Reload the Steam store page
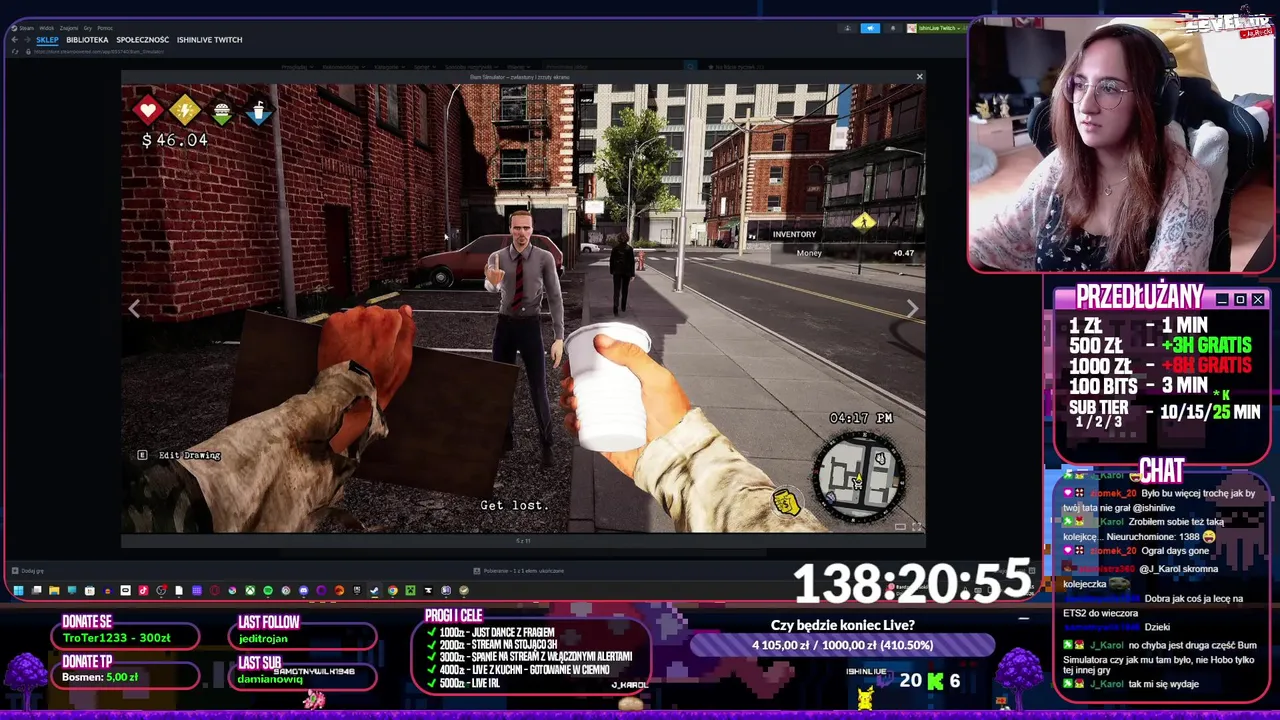 point(15,51)
